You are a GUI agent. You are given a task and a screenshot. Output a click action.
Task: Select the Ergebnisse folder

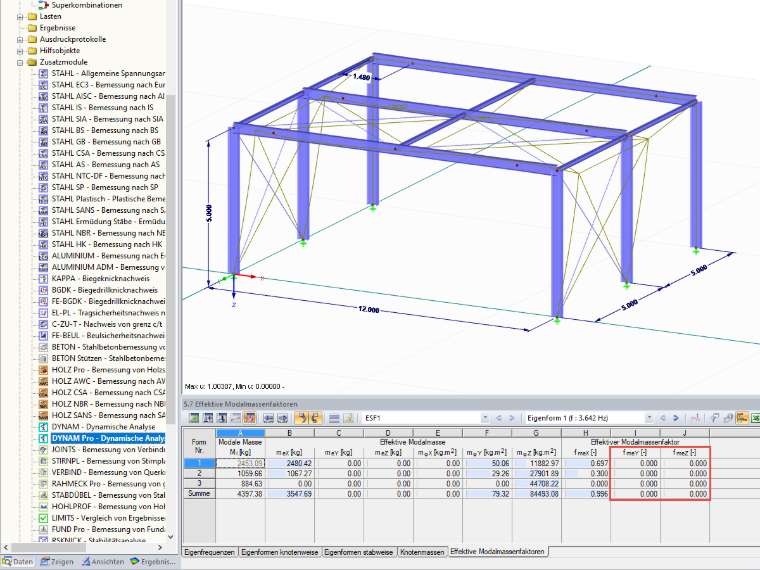click(58, 28)
